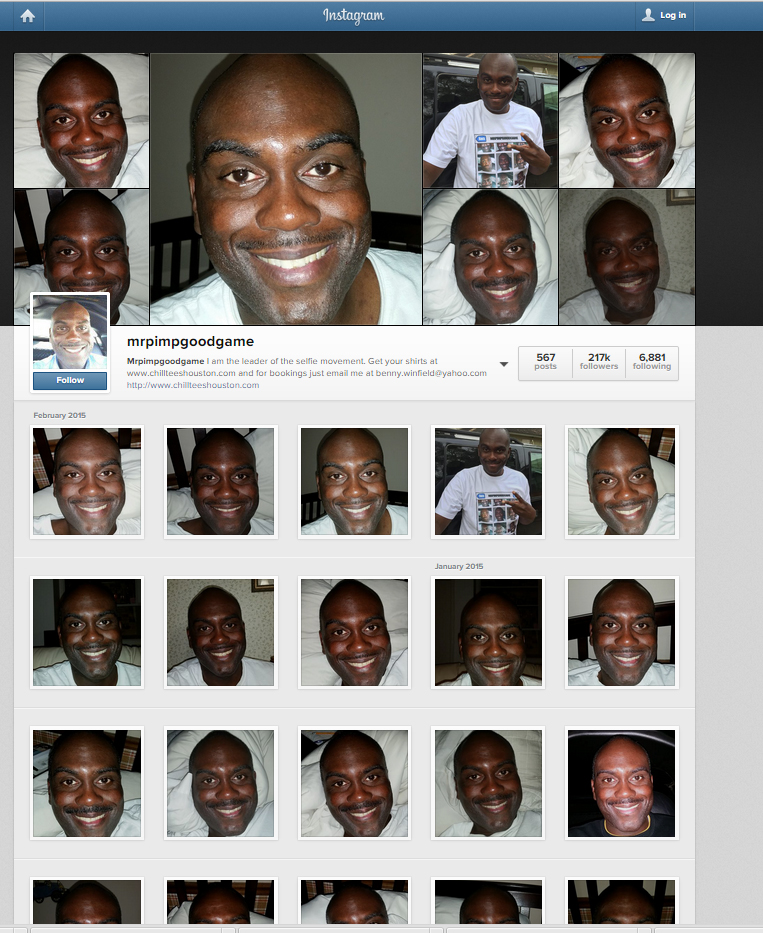
Task: Open the t-shirt pointing photo in header collage
Action: pos(490,121)
